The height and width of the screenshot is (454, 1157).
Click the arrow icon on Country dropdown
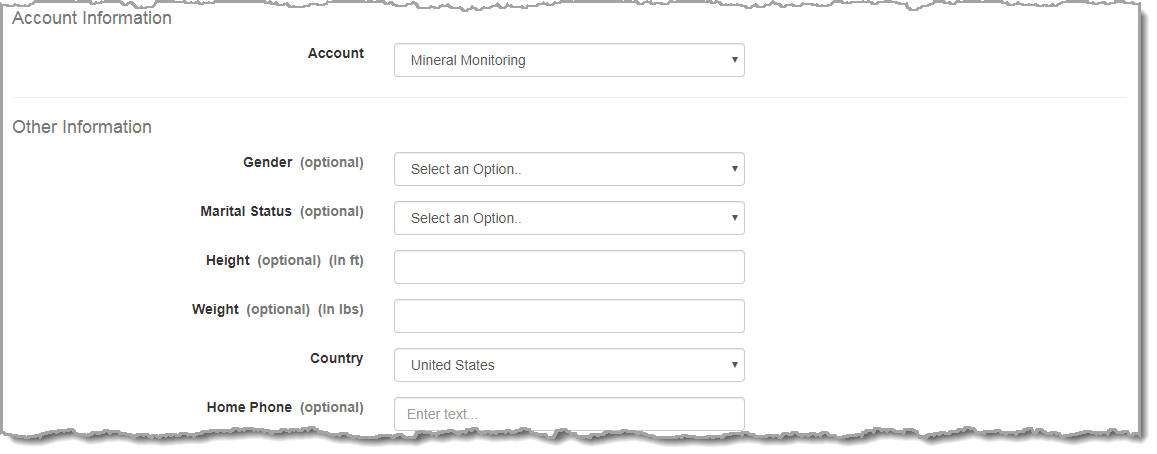tap(735, 365)
